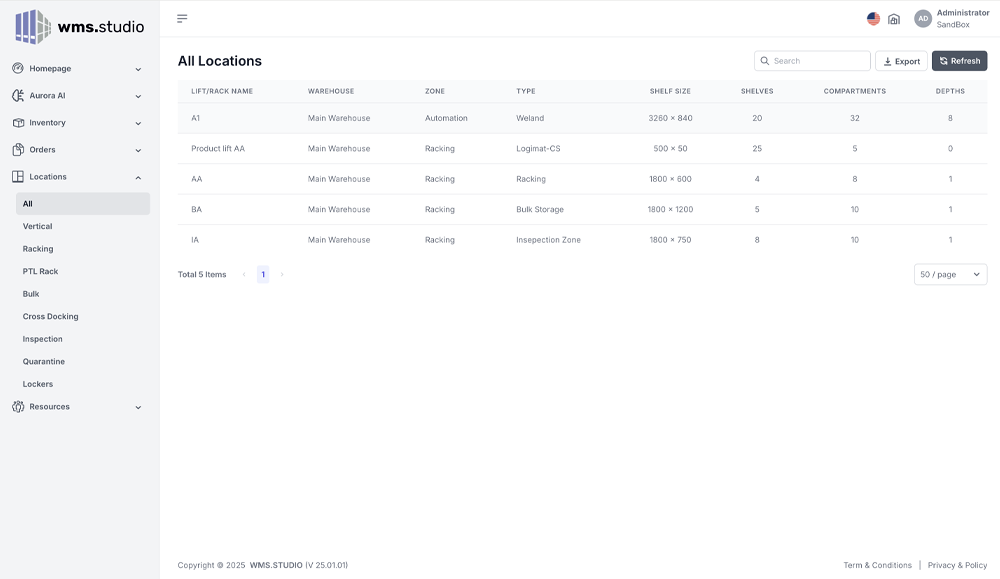Click the Aurora AI sidebar icon
Image resolution: width=1000 pixels, height=579 pixels.
(x=18, y=96)
